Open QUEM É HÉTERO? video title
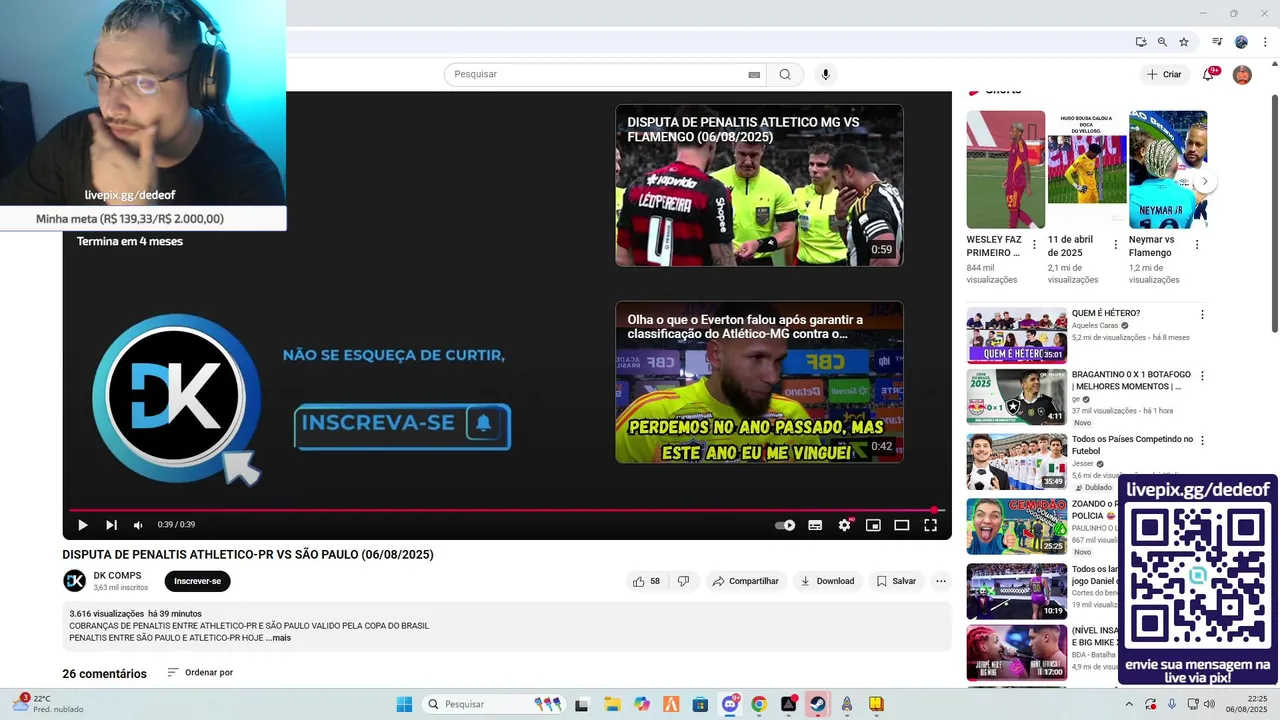1280x720 pixels. [x=1106, y=313]
